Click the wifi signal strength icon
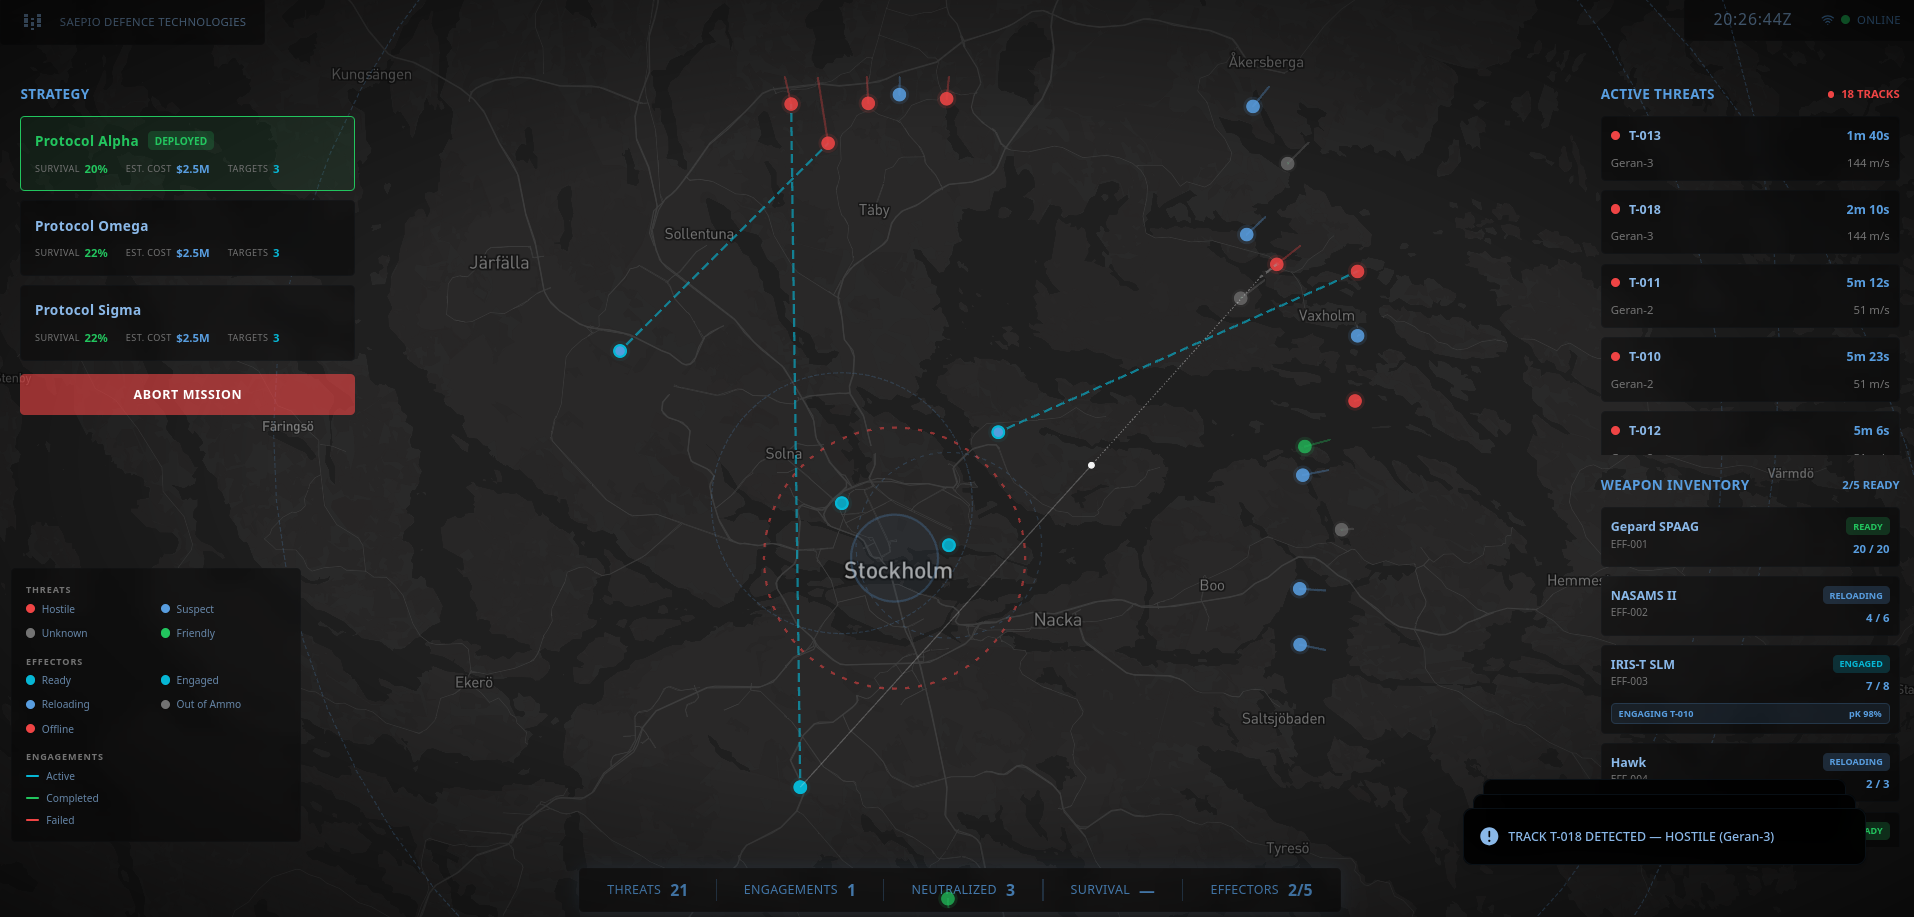Image resolution: width=1914 pixels, height=917 pixels. click(1827, 19)
